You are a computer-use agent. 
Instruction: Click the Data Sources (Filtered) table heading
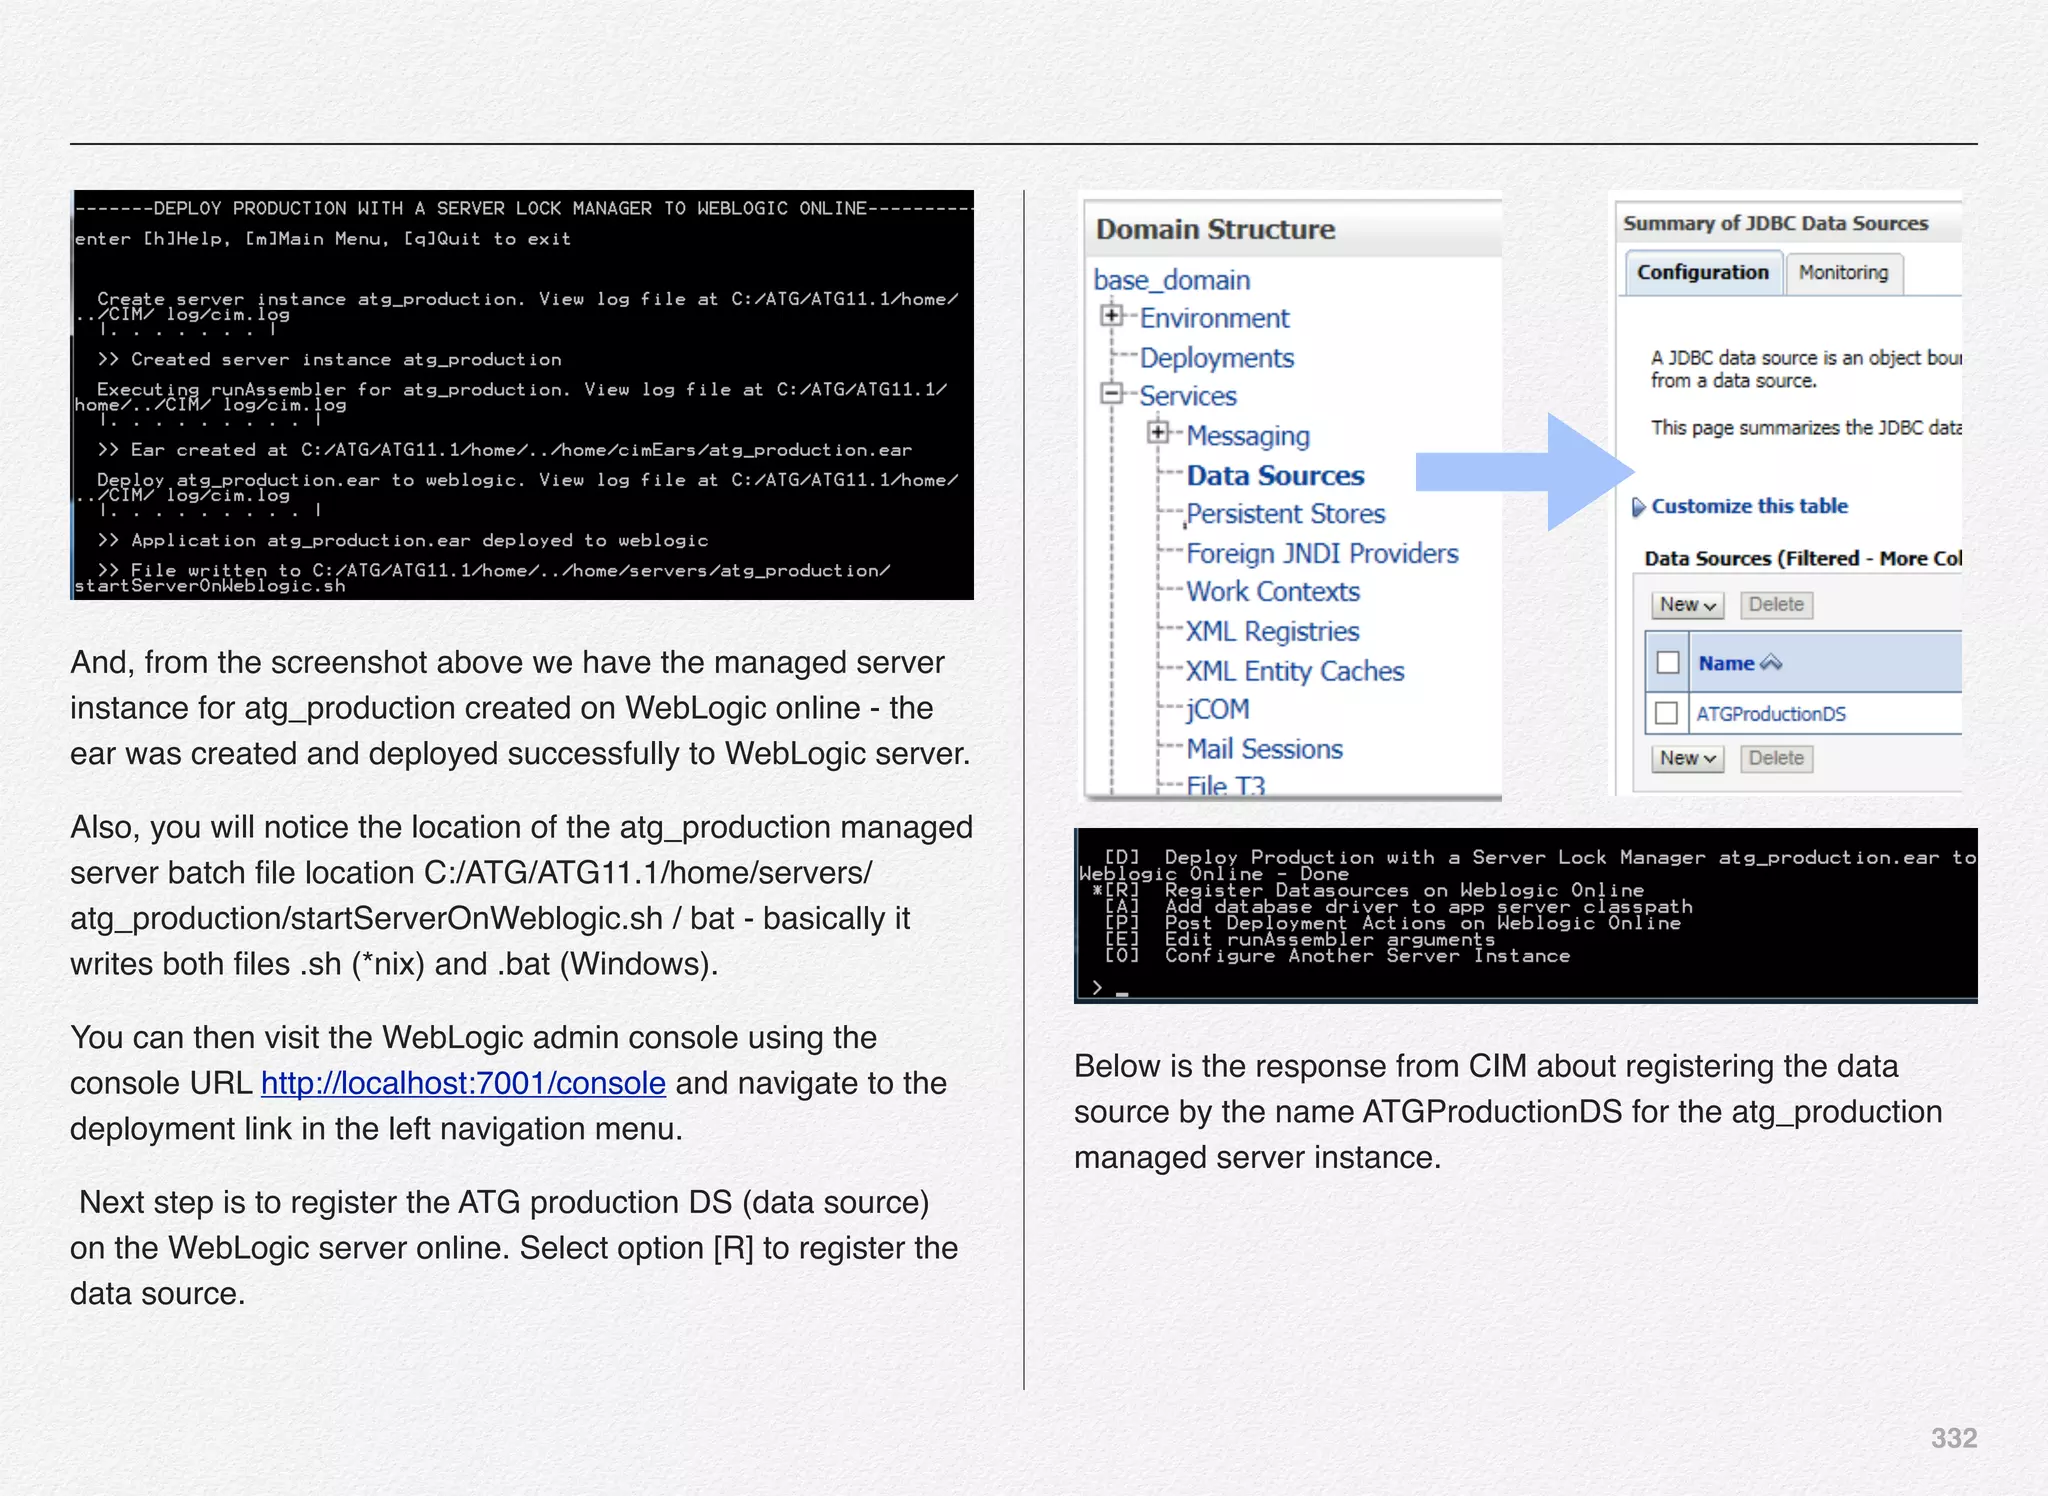1803,558
